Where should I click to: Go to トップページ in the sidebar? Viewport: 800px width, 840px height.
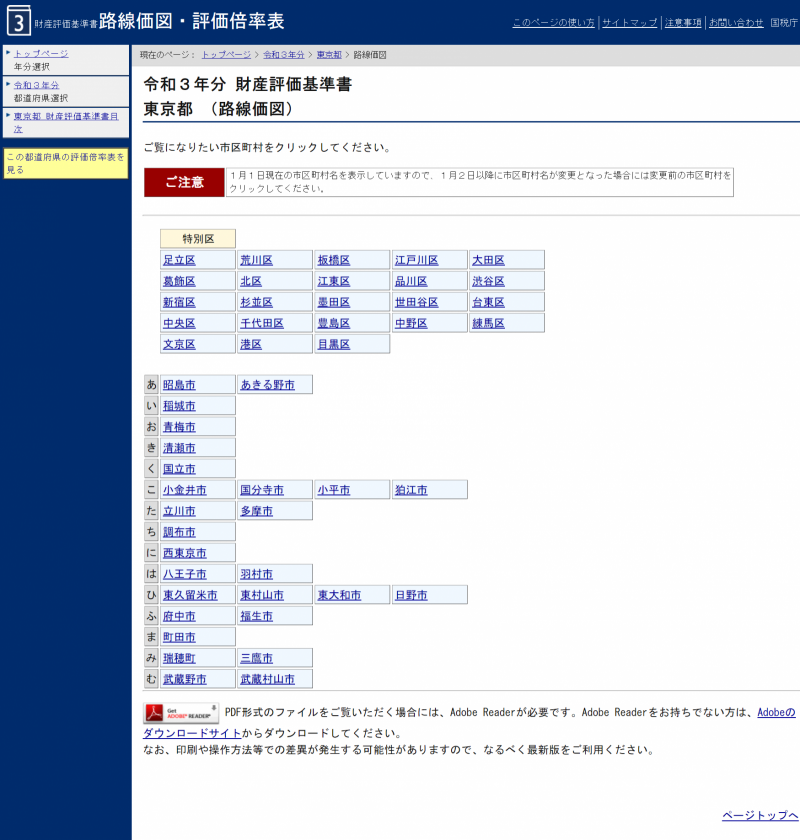click(41, 53)
